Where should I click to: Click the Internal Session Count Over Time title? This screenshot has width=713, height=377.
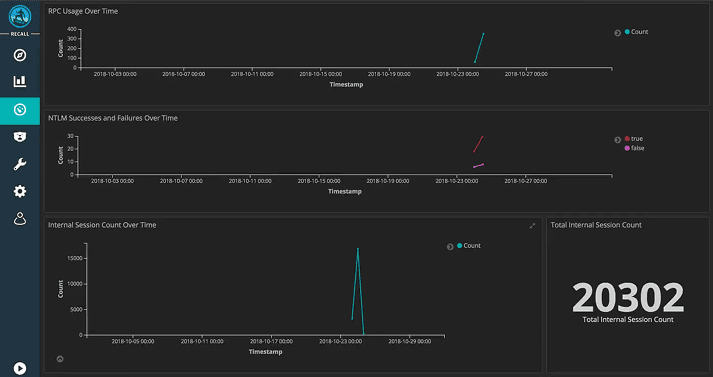click(102, 225)
